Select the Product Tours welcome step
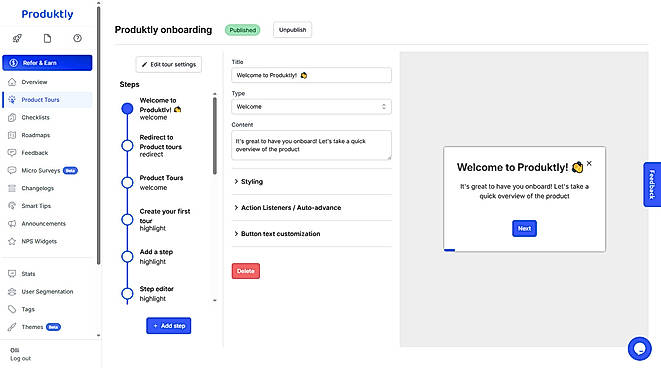 tap(160, 183)
